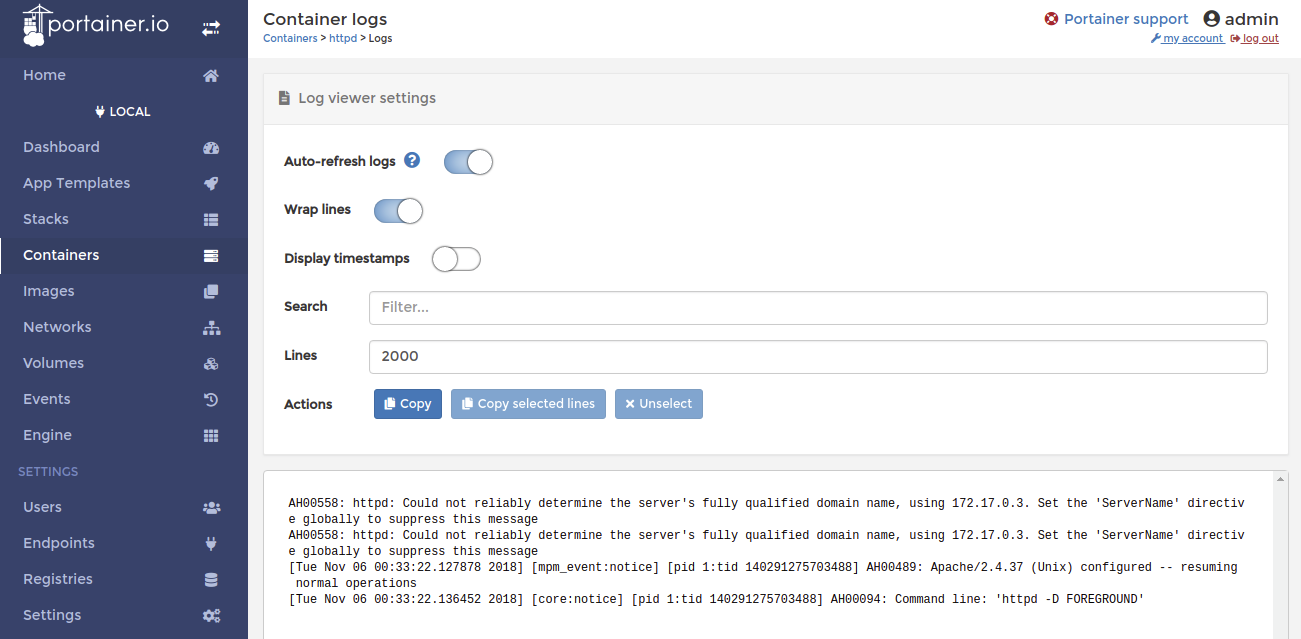
Task: Click the sidebar collapse arrows icon
Action: 210,29
